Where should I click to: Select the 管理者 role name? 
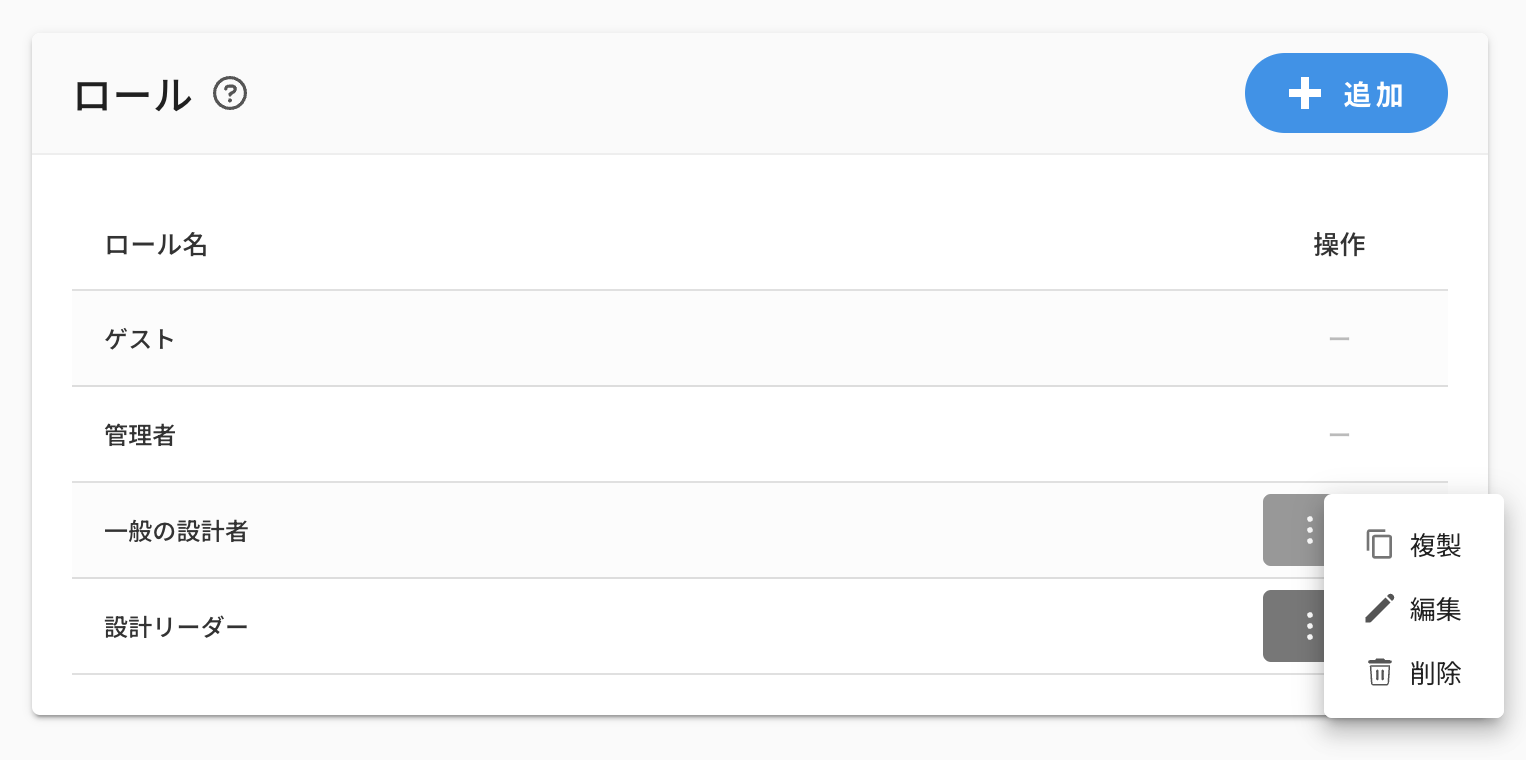tap(140, 435)
